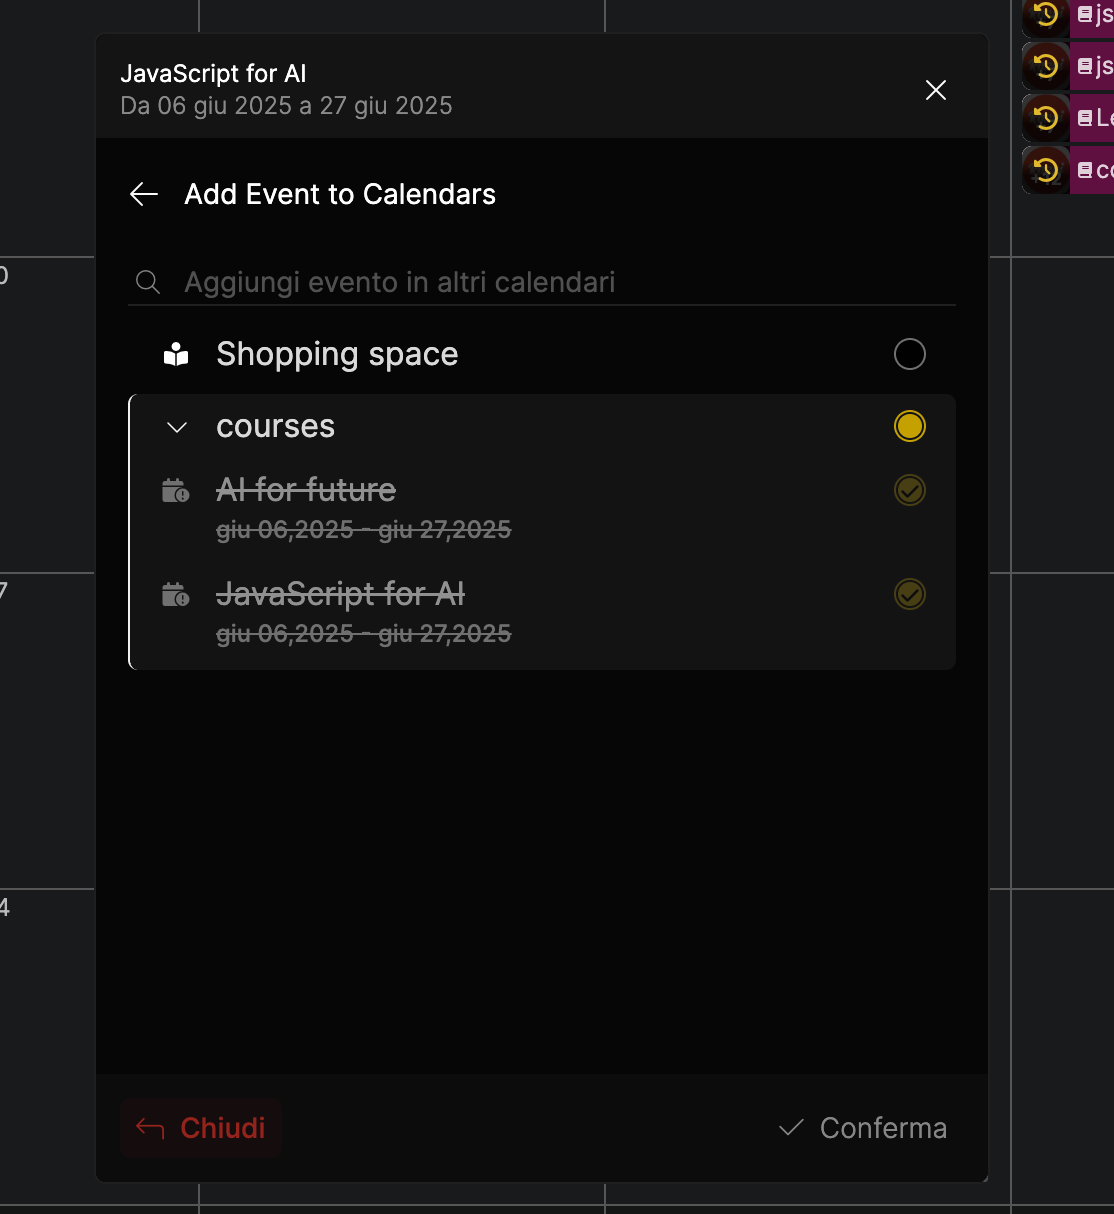Click the fourth history clock icon at top right

pyautogui.click(x=1046, y=170)
